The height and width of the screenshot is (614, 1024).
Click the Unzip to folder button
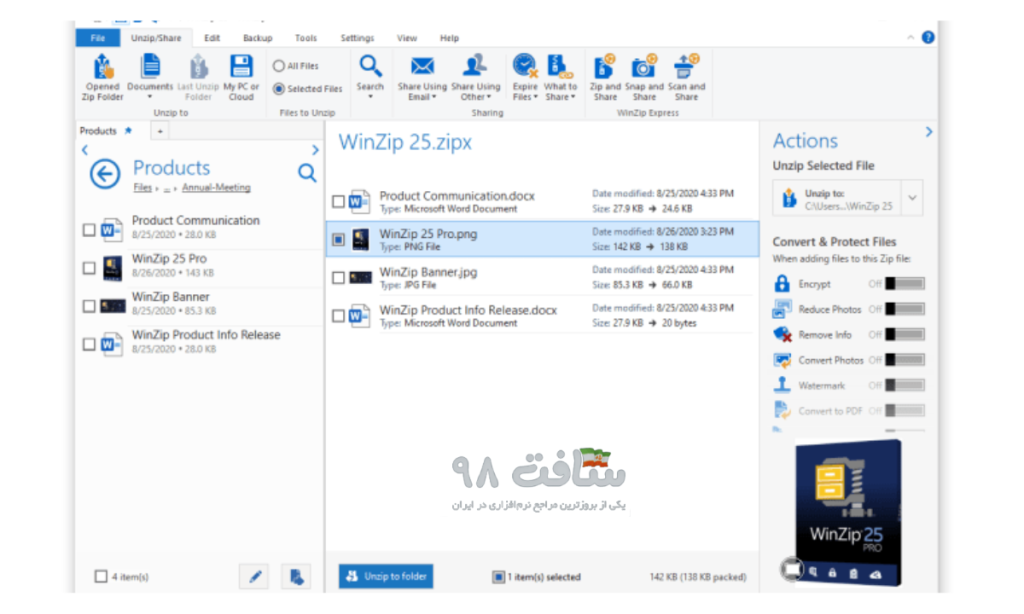pos(385,576)
